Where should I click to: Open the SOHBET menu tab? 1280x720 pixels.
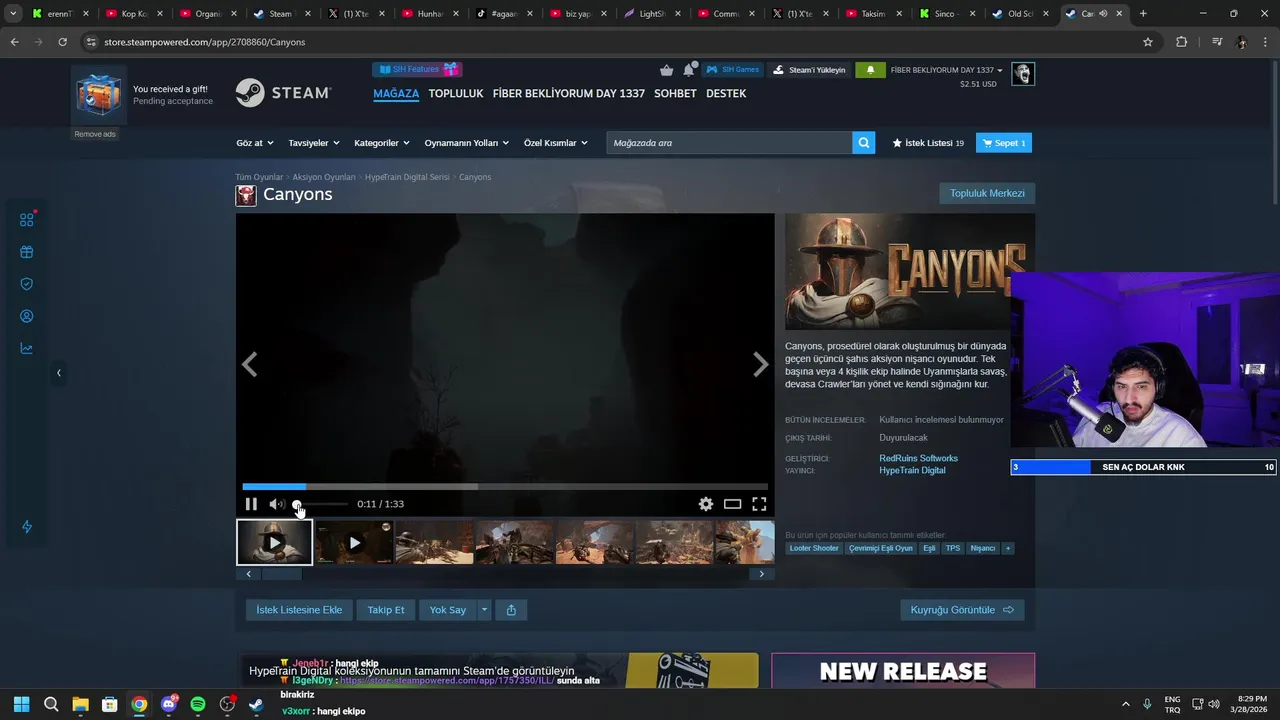pyautogui.click(x=675, y=93)
